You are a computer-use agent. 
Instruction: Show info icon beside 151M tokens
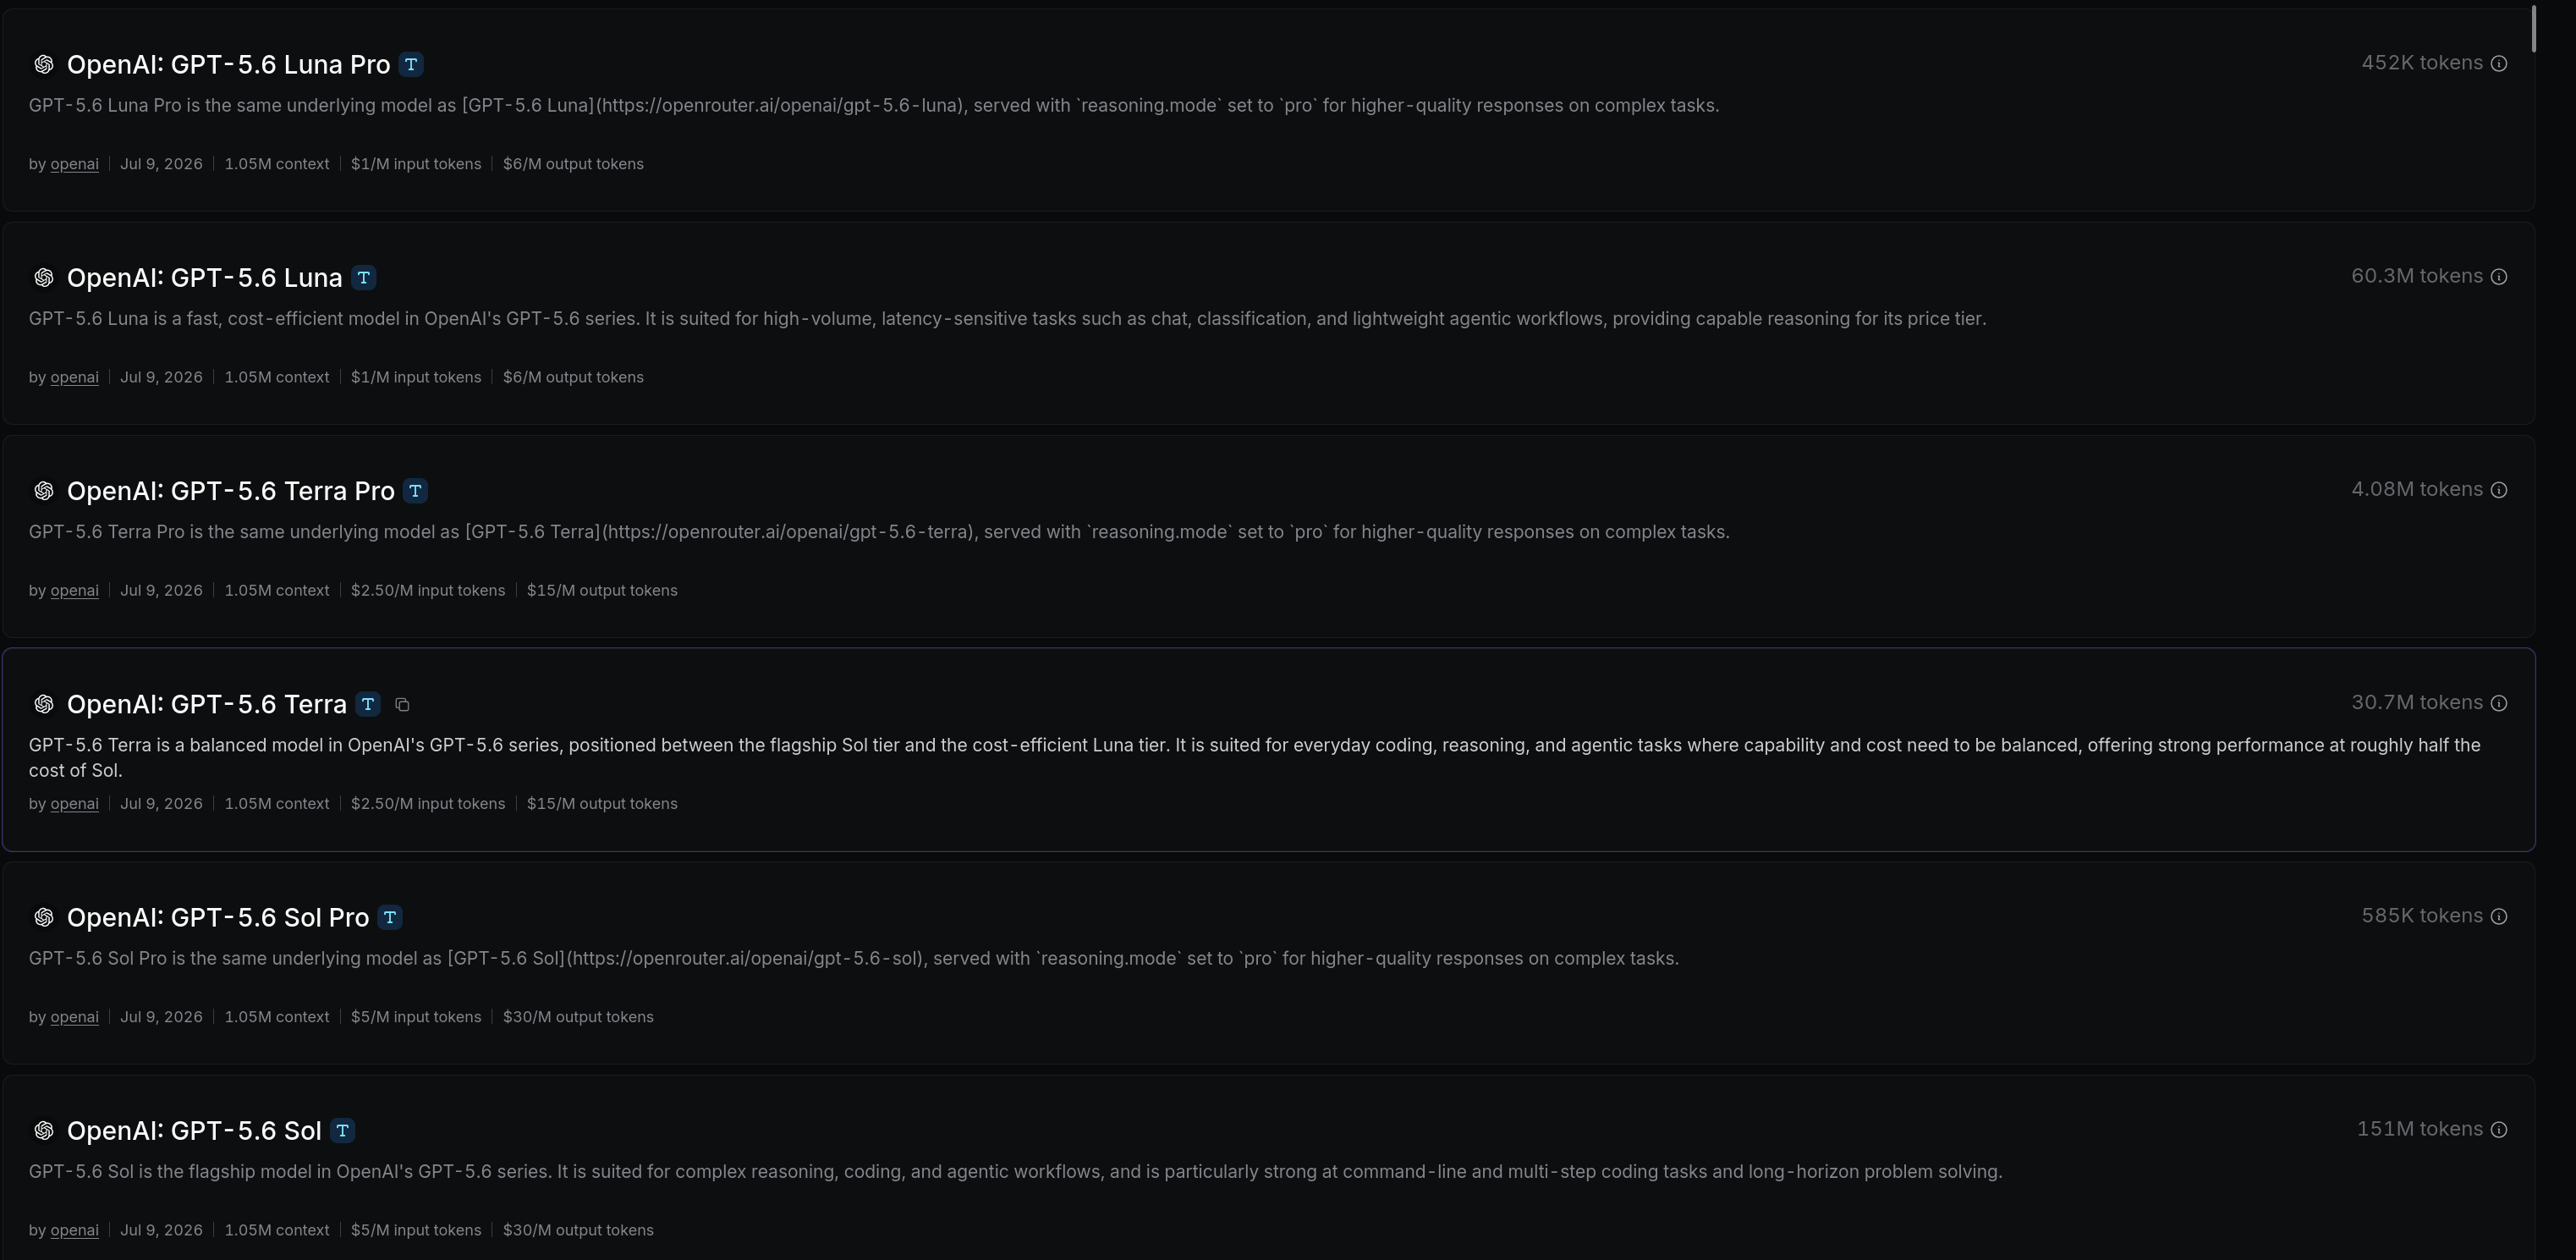coord(2498,1130)
